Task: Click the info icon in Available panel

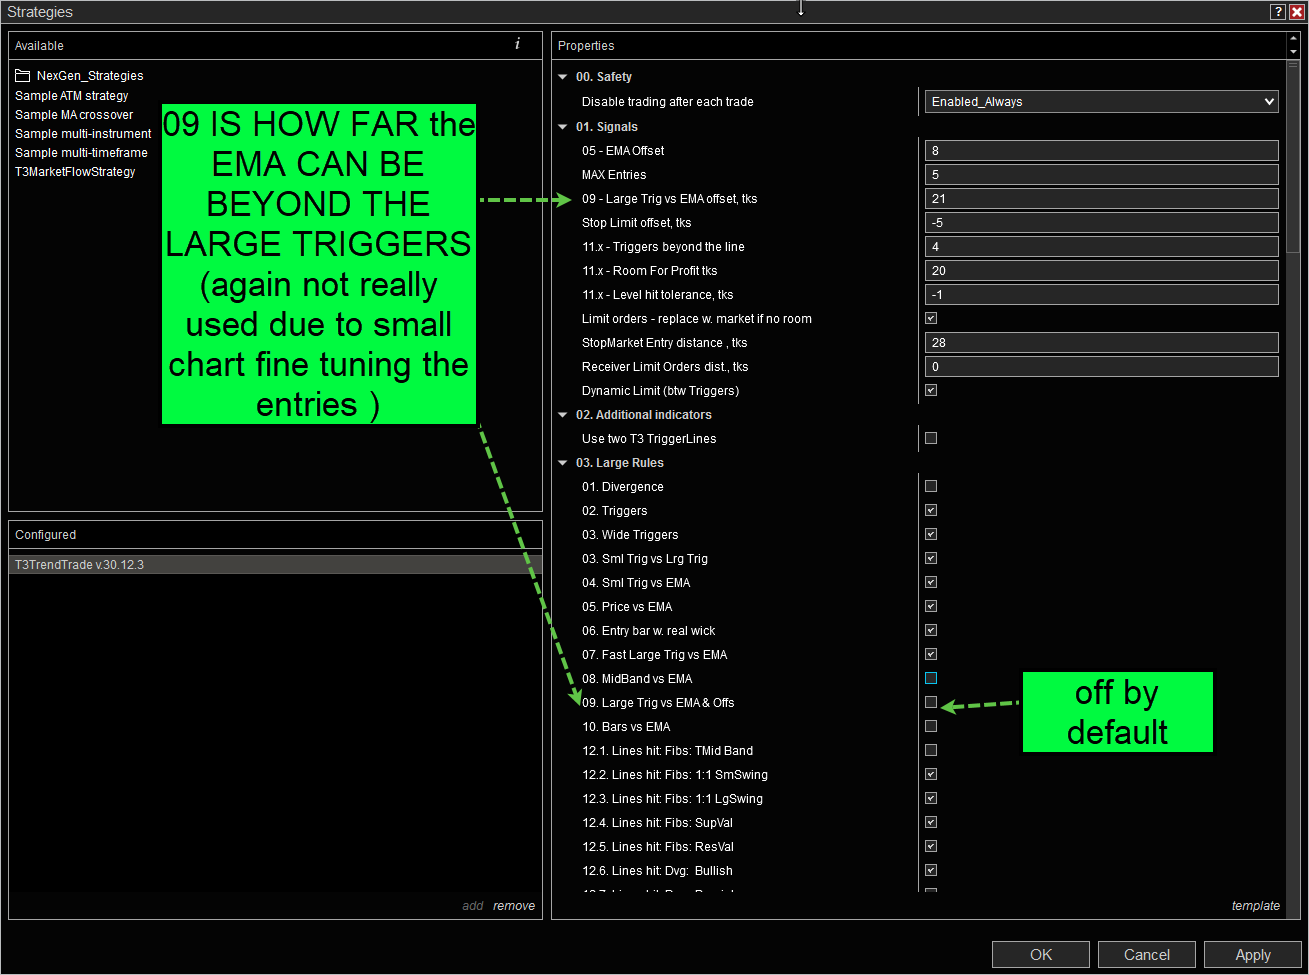Action: point(517,44)
